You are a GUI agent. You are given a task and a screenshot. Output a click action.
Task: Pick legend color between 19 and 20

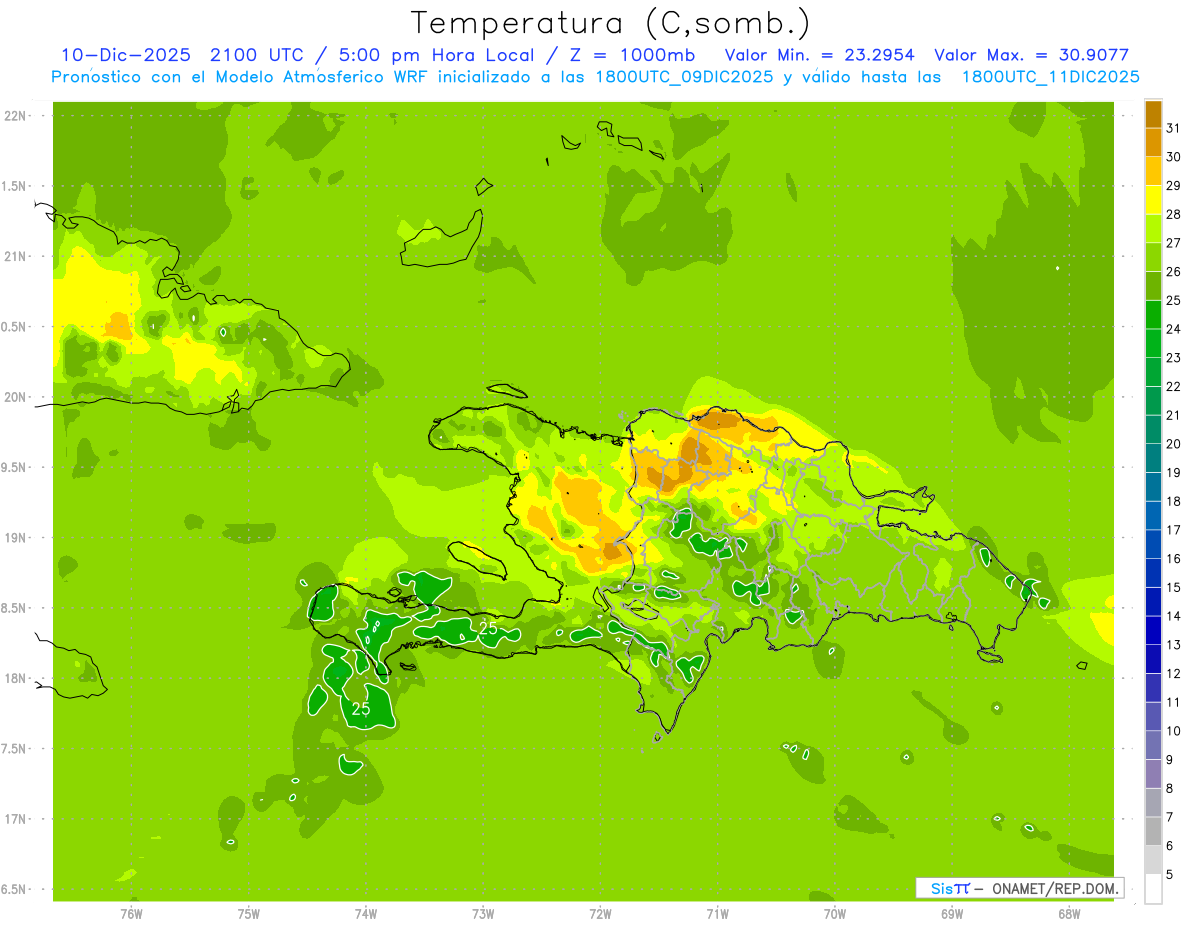[1153, 458]
